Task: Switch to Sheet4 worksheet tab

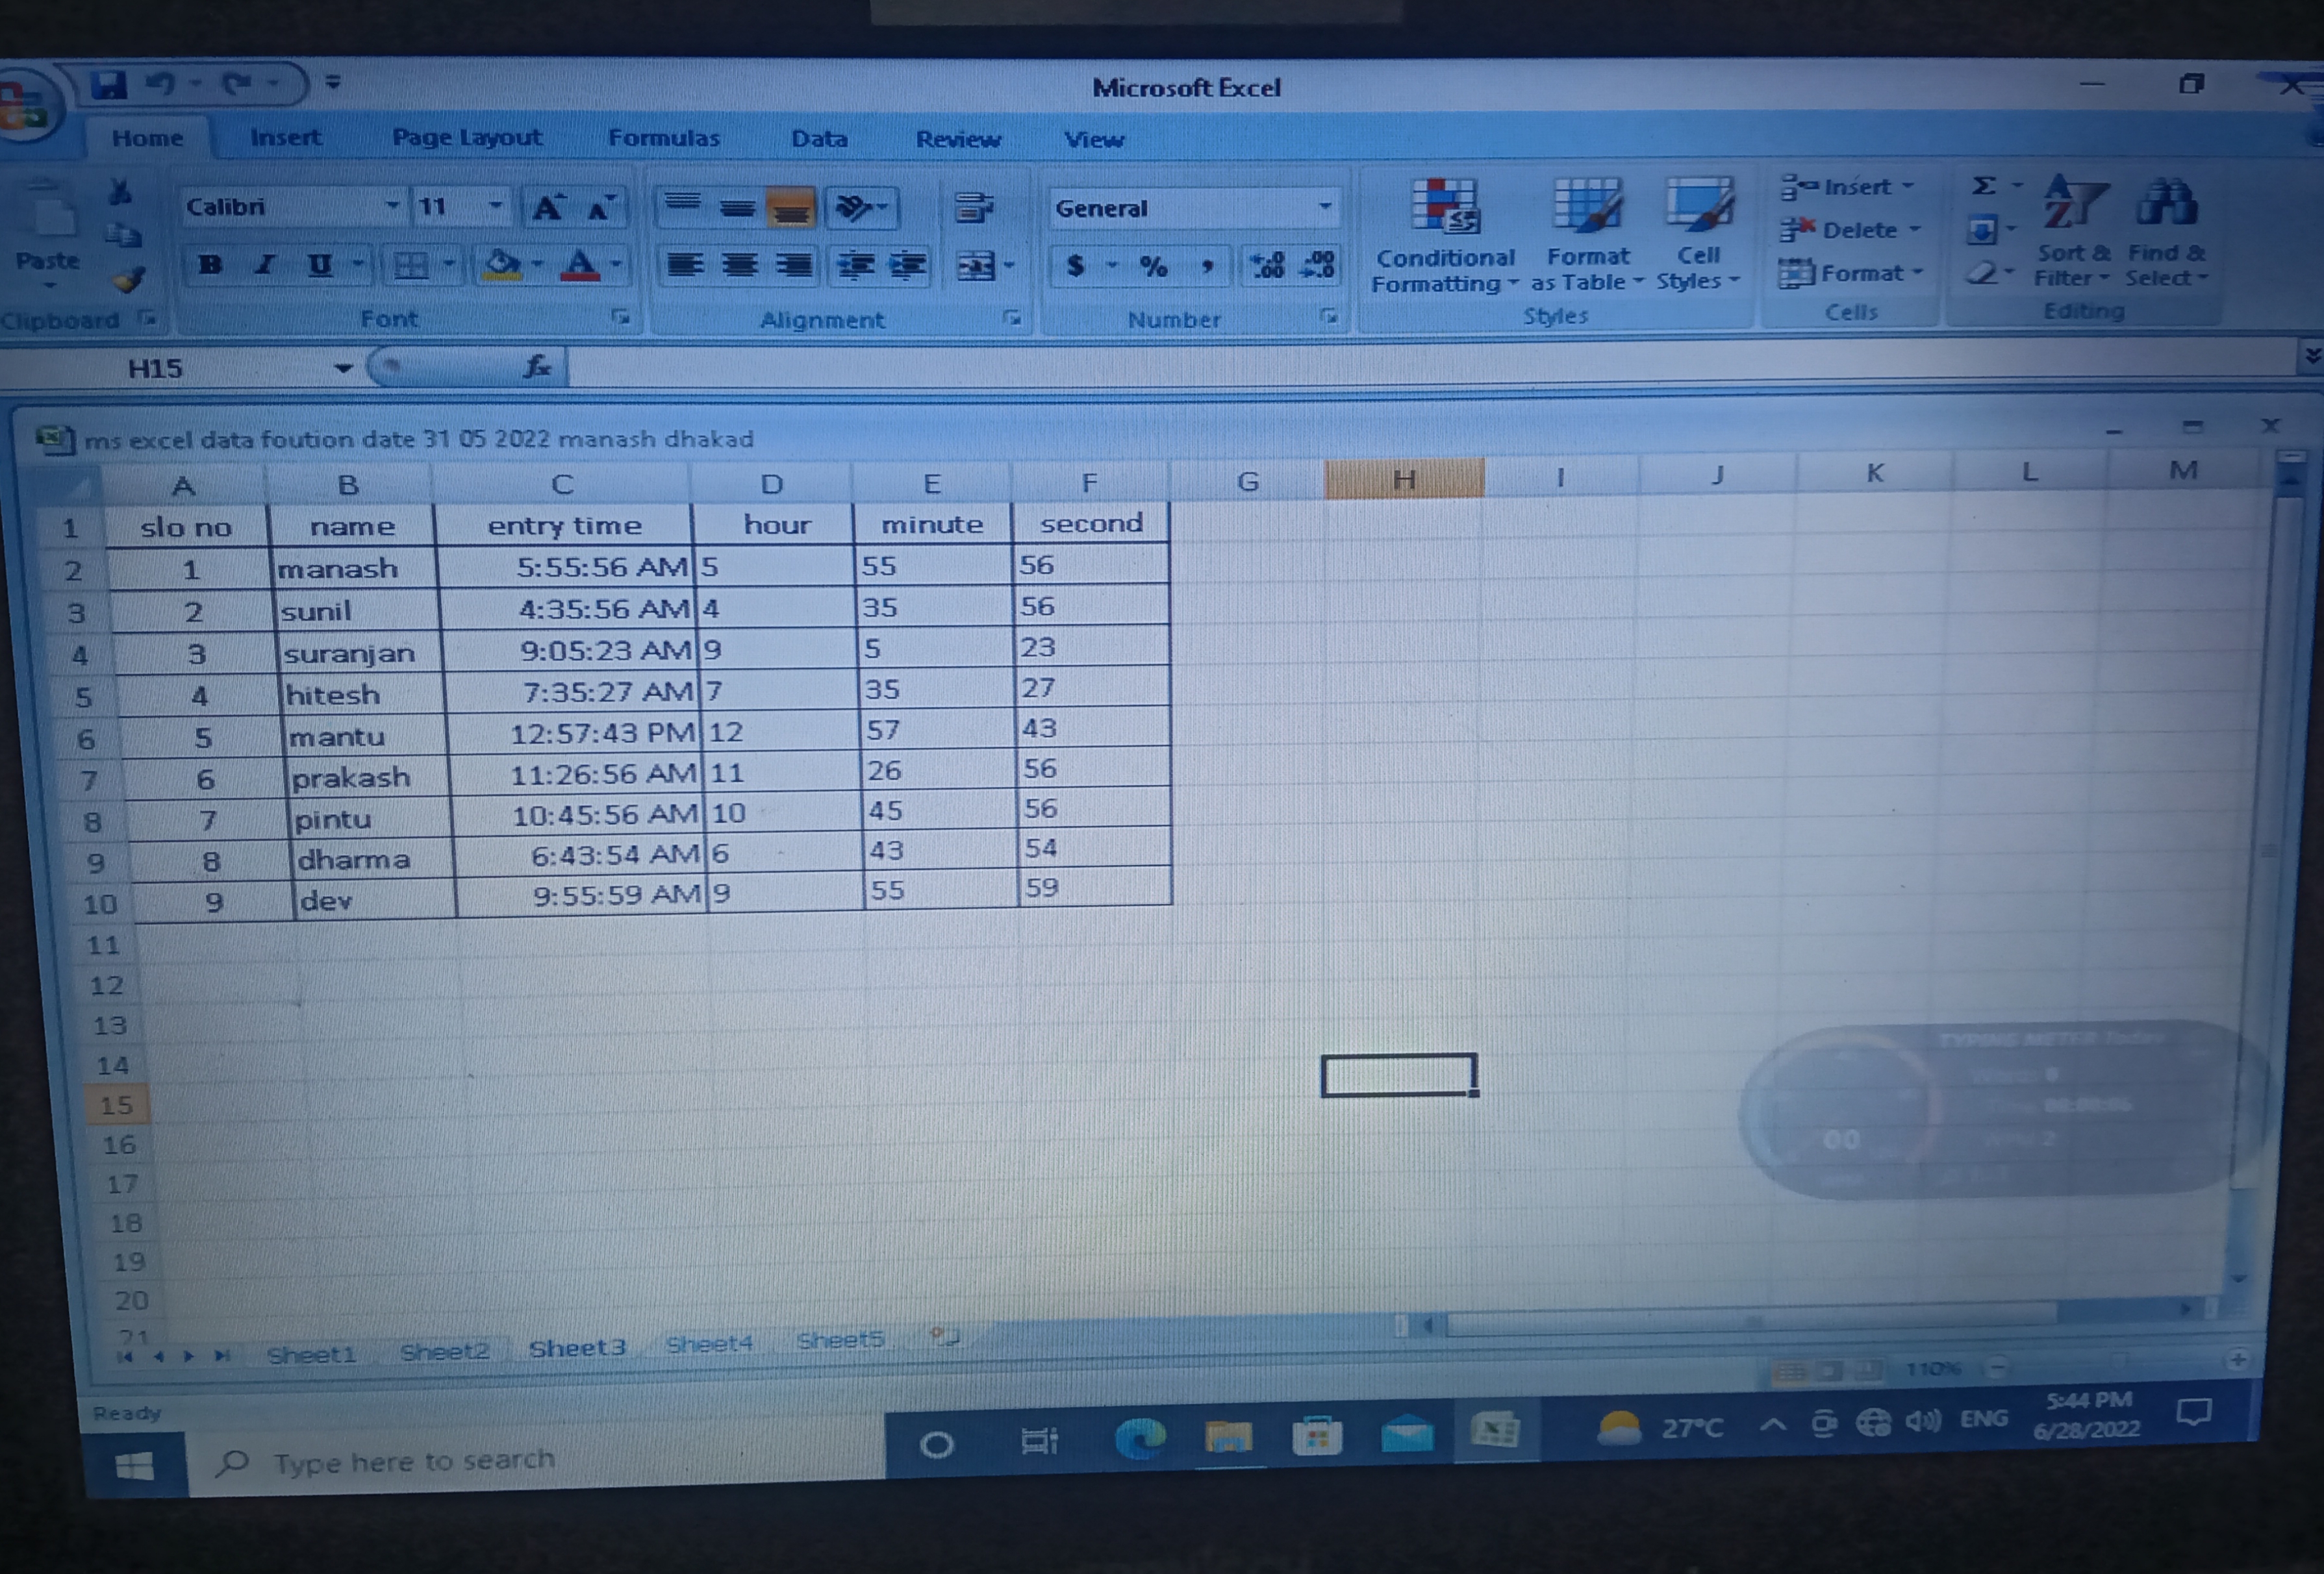Action: click(x=709, y=1344)
